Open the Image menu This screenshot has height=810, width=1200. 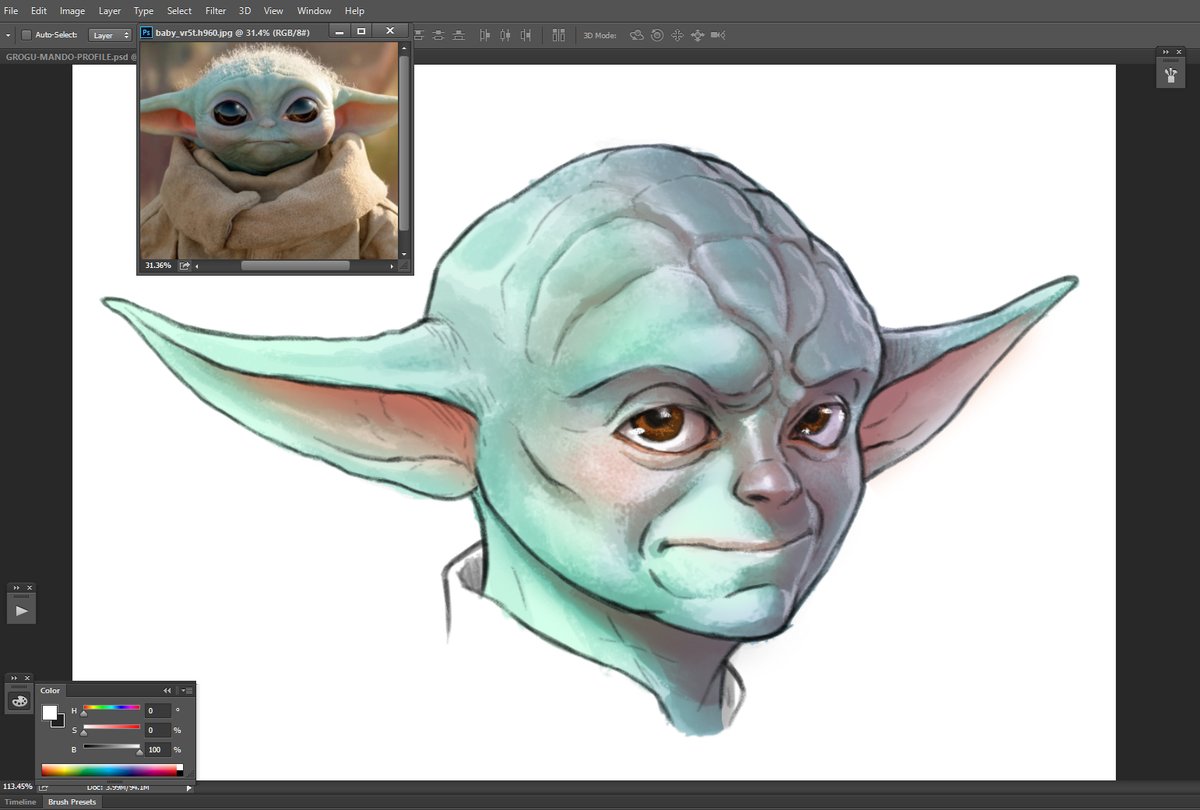(72, 11)
